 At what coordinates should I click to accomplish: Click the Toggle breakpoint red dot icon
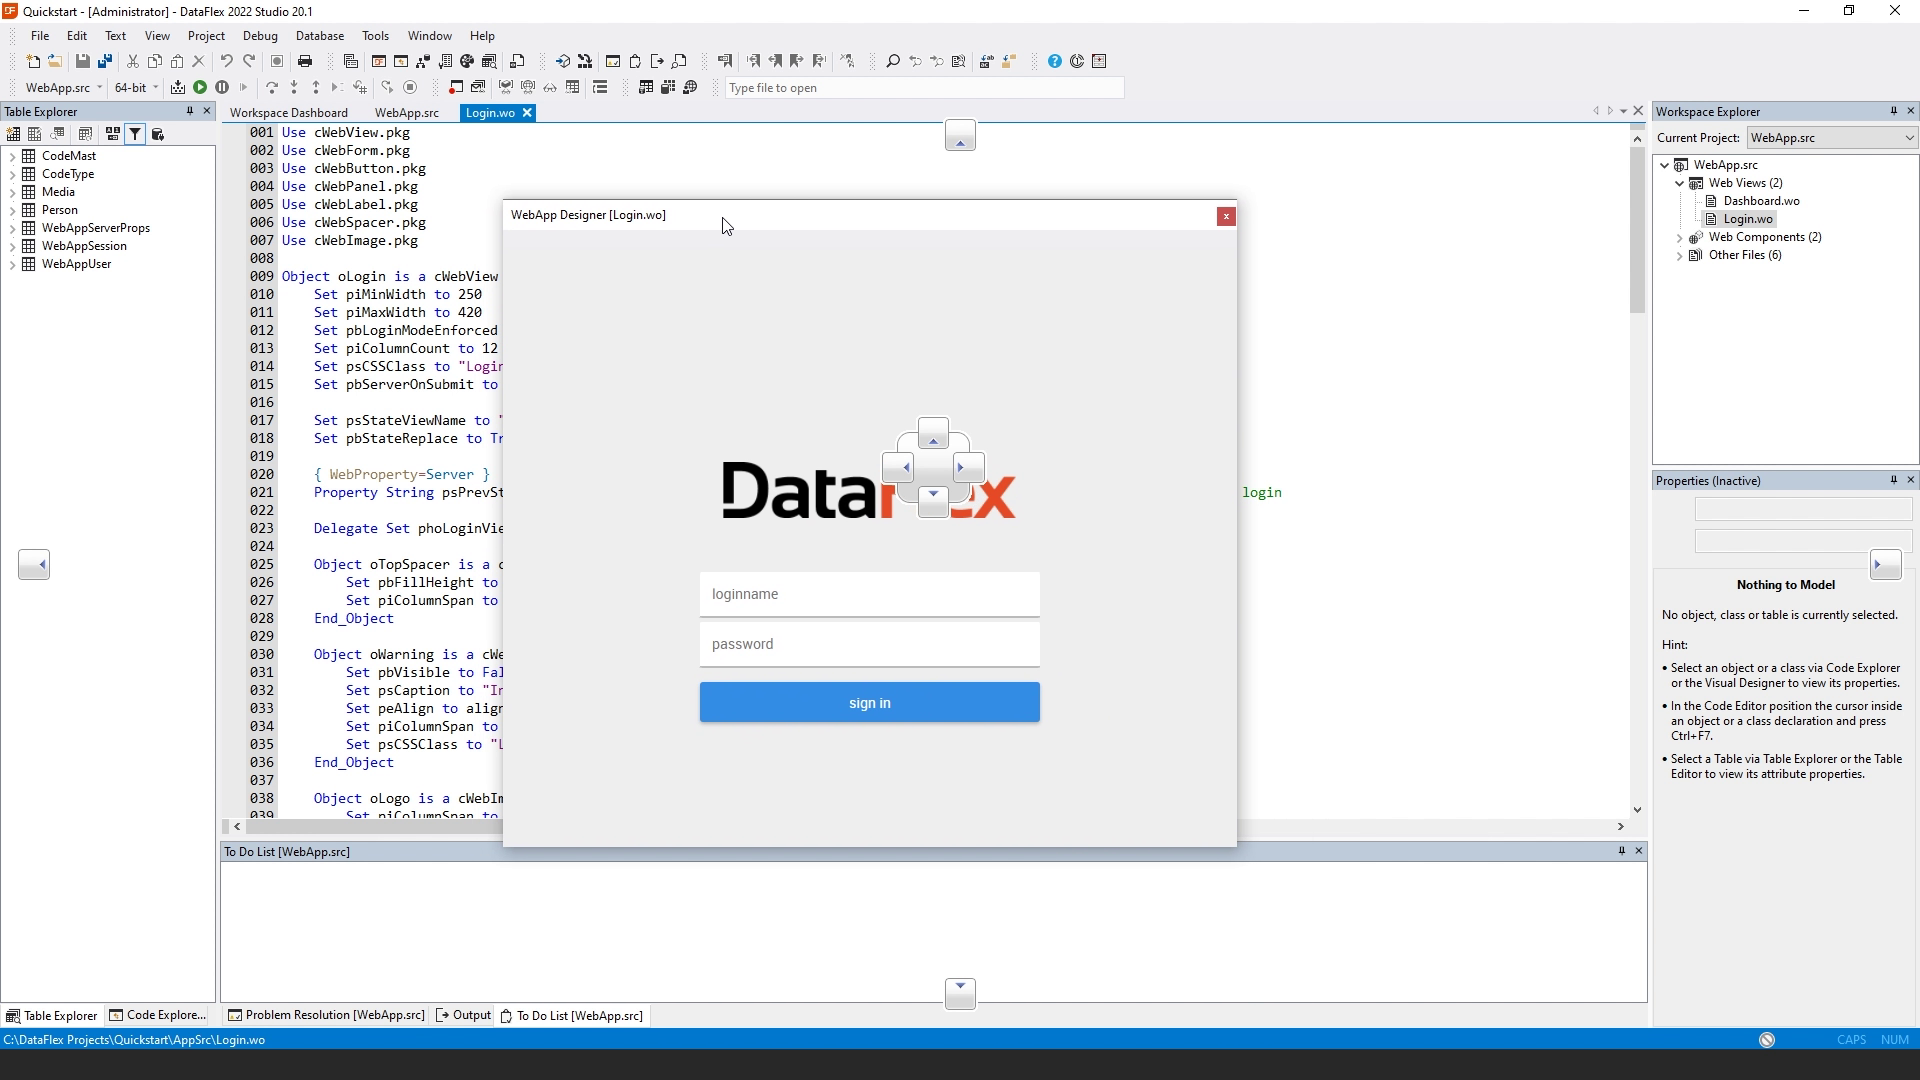click(456, 87)
